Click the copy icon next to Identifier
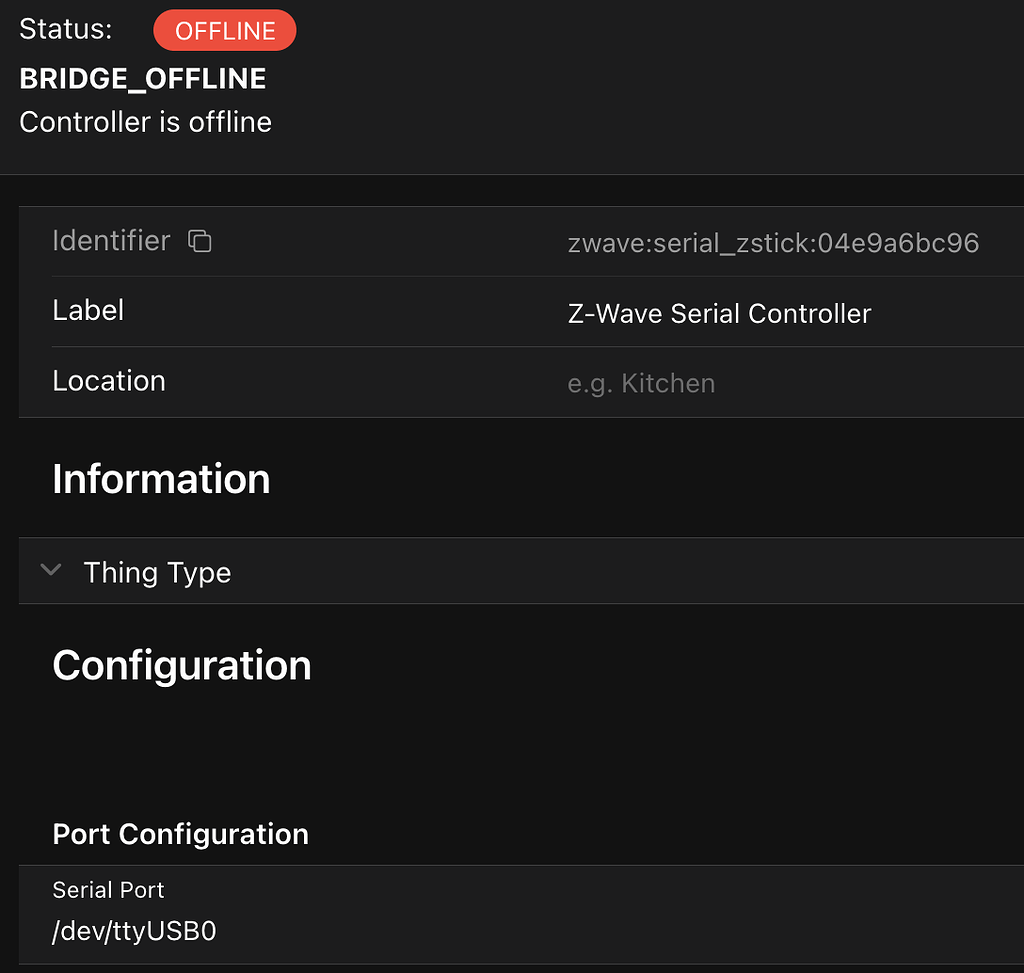Viewport: 1024px width, 973px height. [x=199, y=241]
